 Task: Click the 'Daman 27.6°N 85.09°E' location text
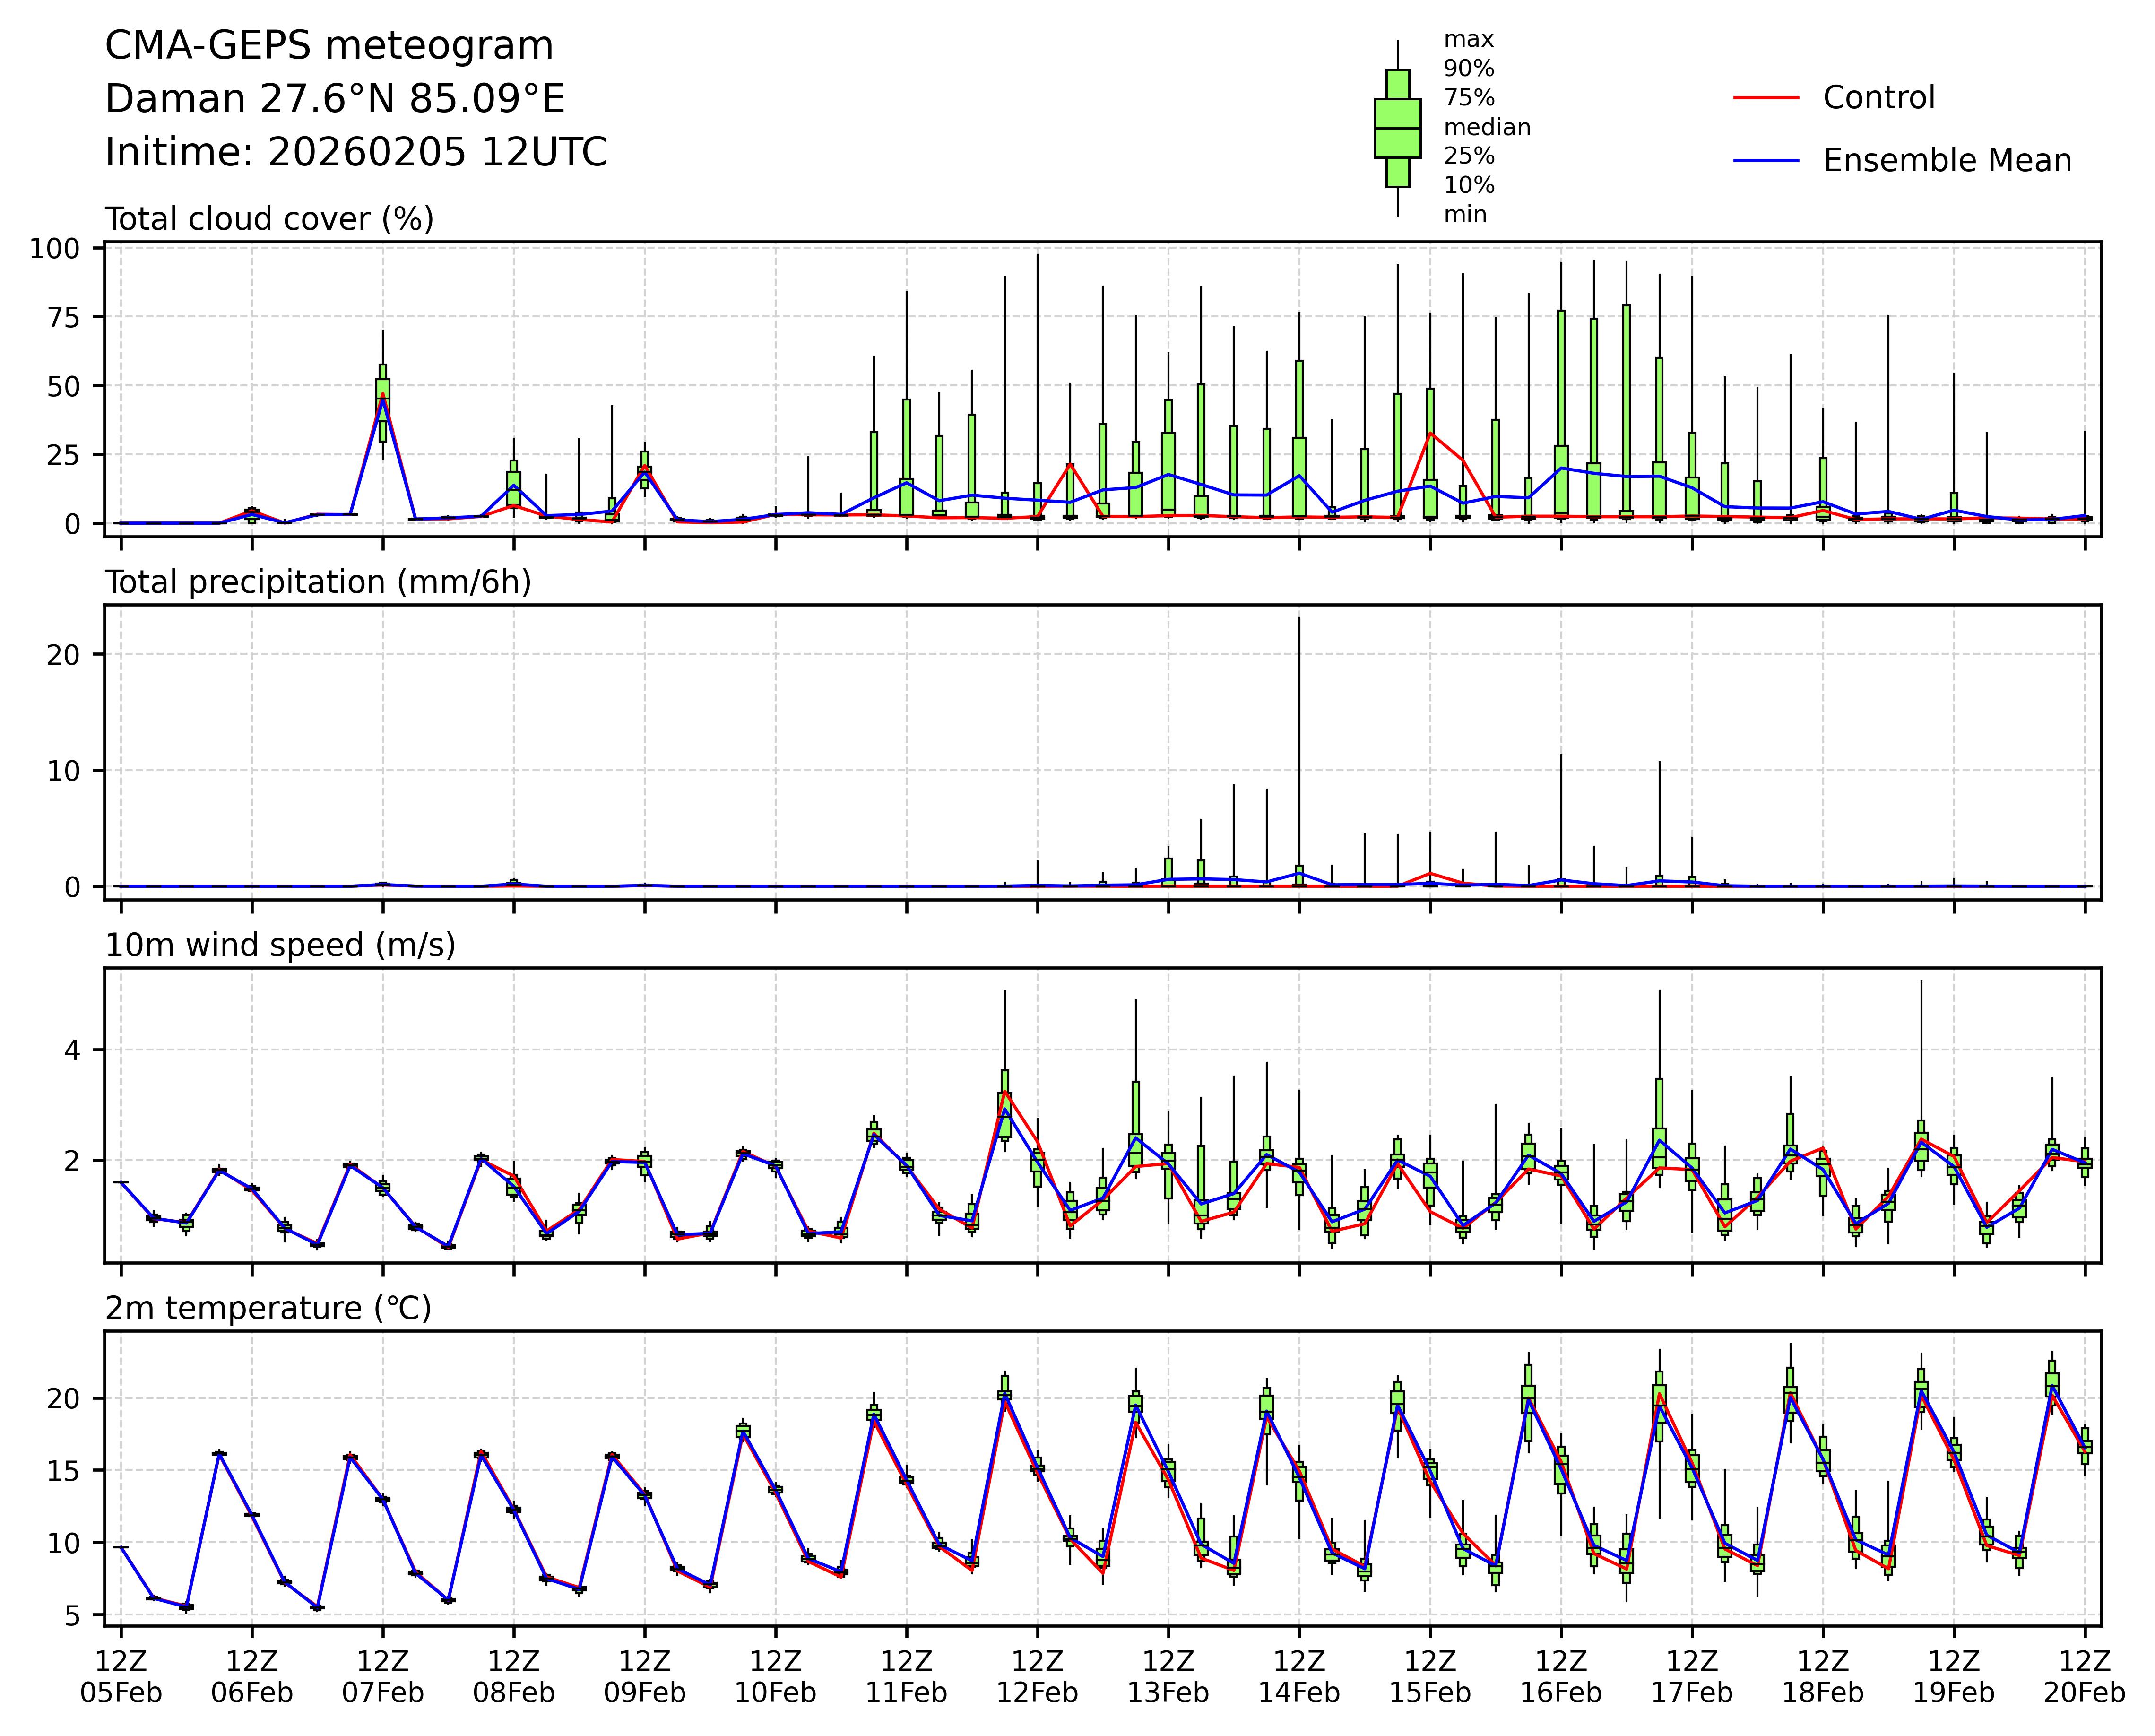[x=335, y=99]
